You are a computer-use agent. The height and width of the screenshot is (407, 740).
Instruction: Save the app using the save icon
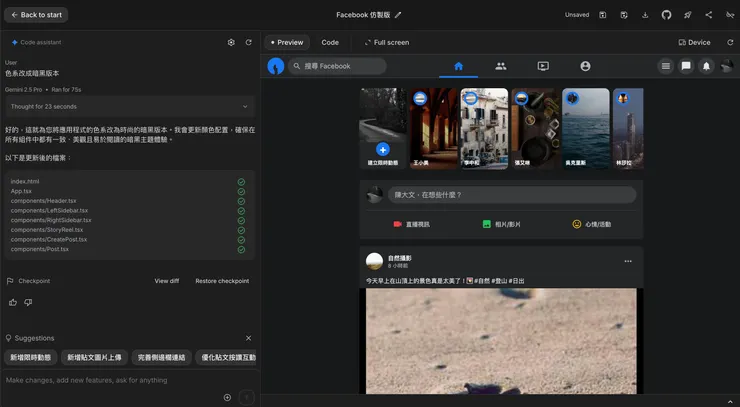(x=603, y=15)
